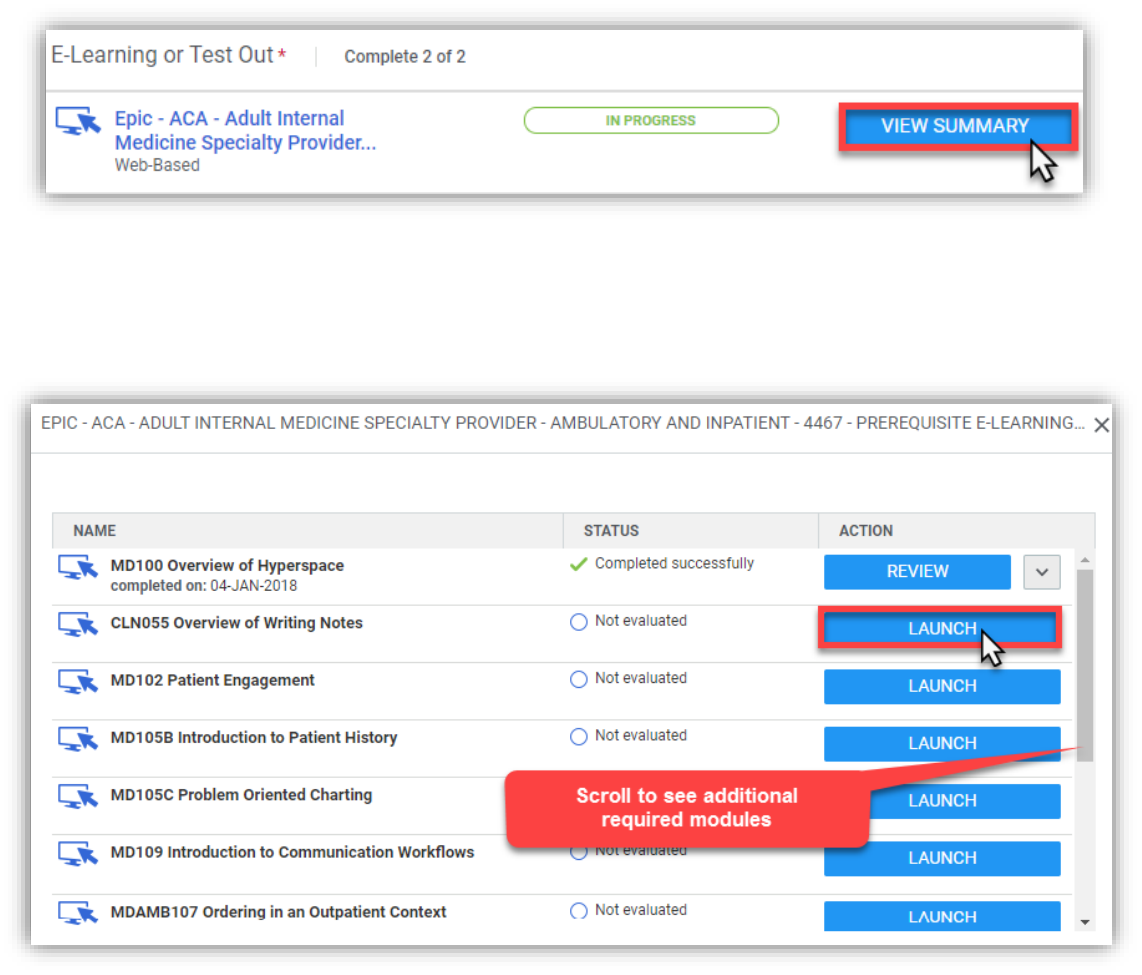This screenshot has width=1142, height=975.
Task: Click the scrollbar up arrow in module list
Action: pyautogui.click(x=1084, y=560)
